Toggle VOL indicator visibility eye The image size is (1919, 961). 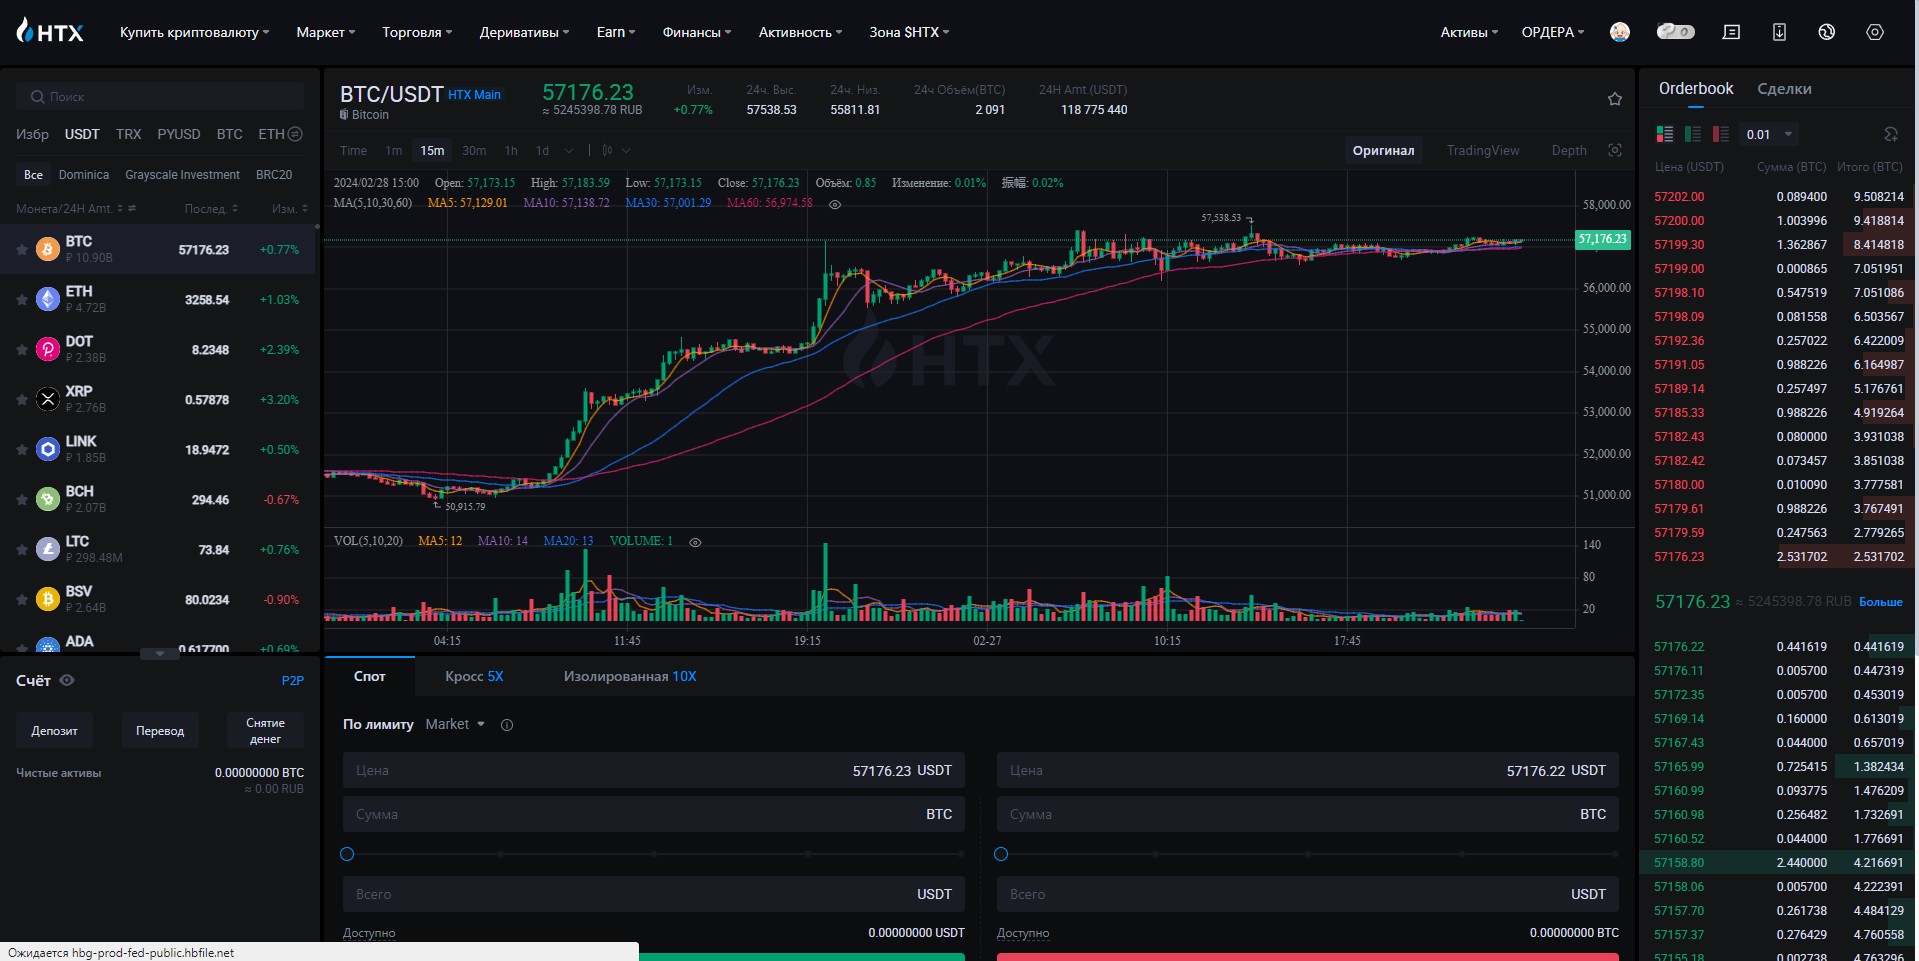click(x=695, y=542)
